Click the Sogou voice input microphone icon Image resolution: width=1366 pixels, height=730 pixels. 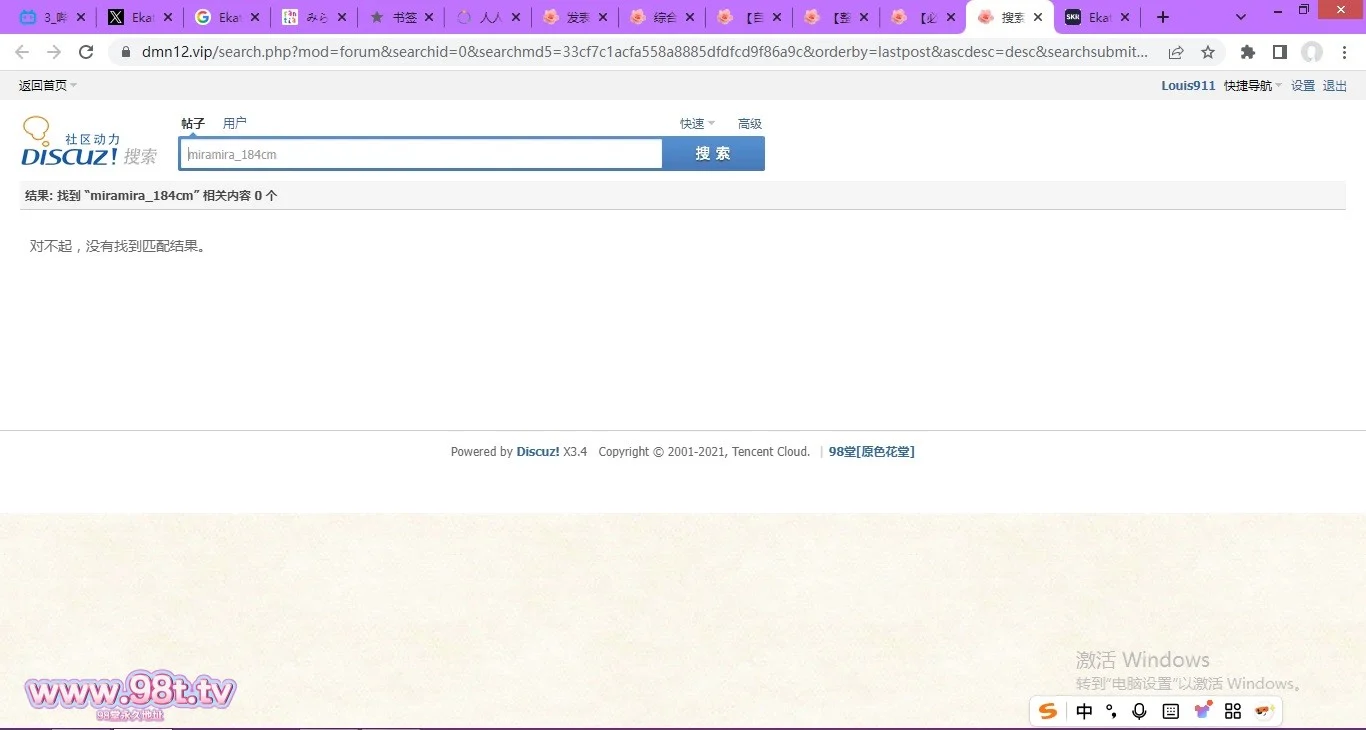[x=1139, y=711]
